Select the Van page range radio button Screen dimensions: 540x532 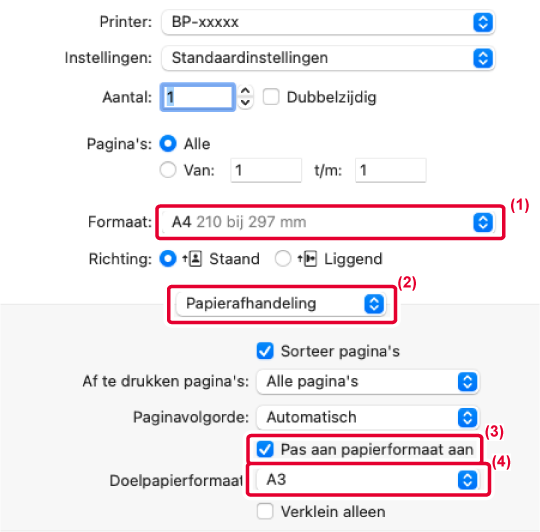tap(168, 170)
